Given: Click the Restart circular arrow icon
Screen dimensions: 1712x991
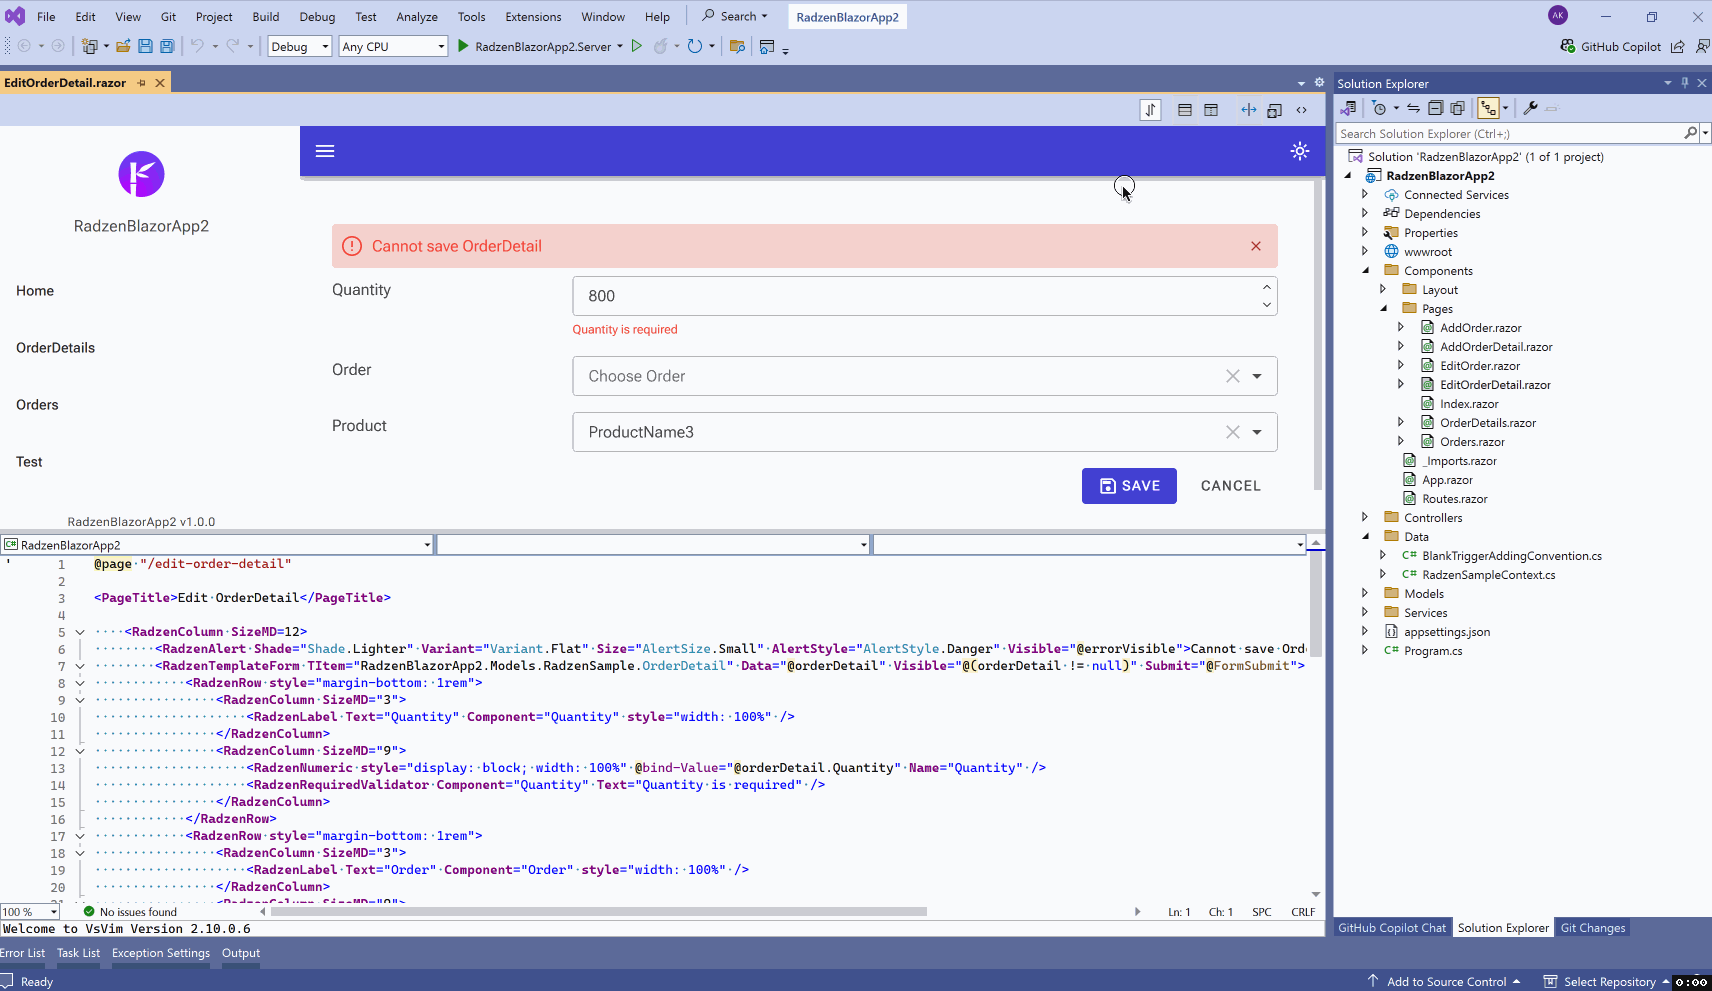Looking at the screenshot, I should pyautogui.click(x=695, y=46).
